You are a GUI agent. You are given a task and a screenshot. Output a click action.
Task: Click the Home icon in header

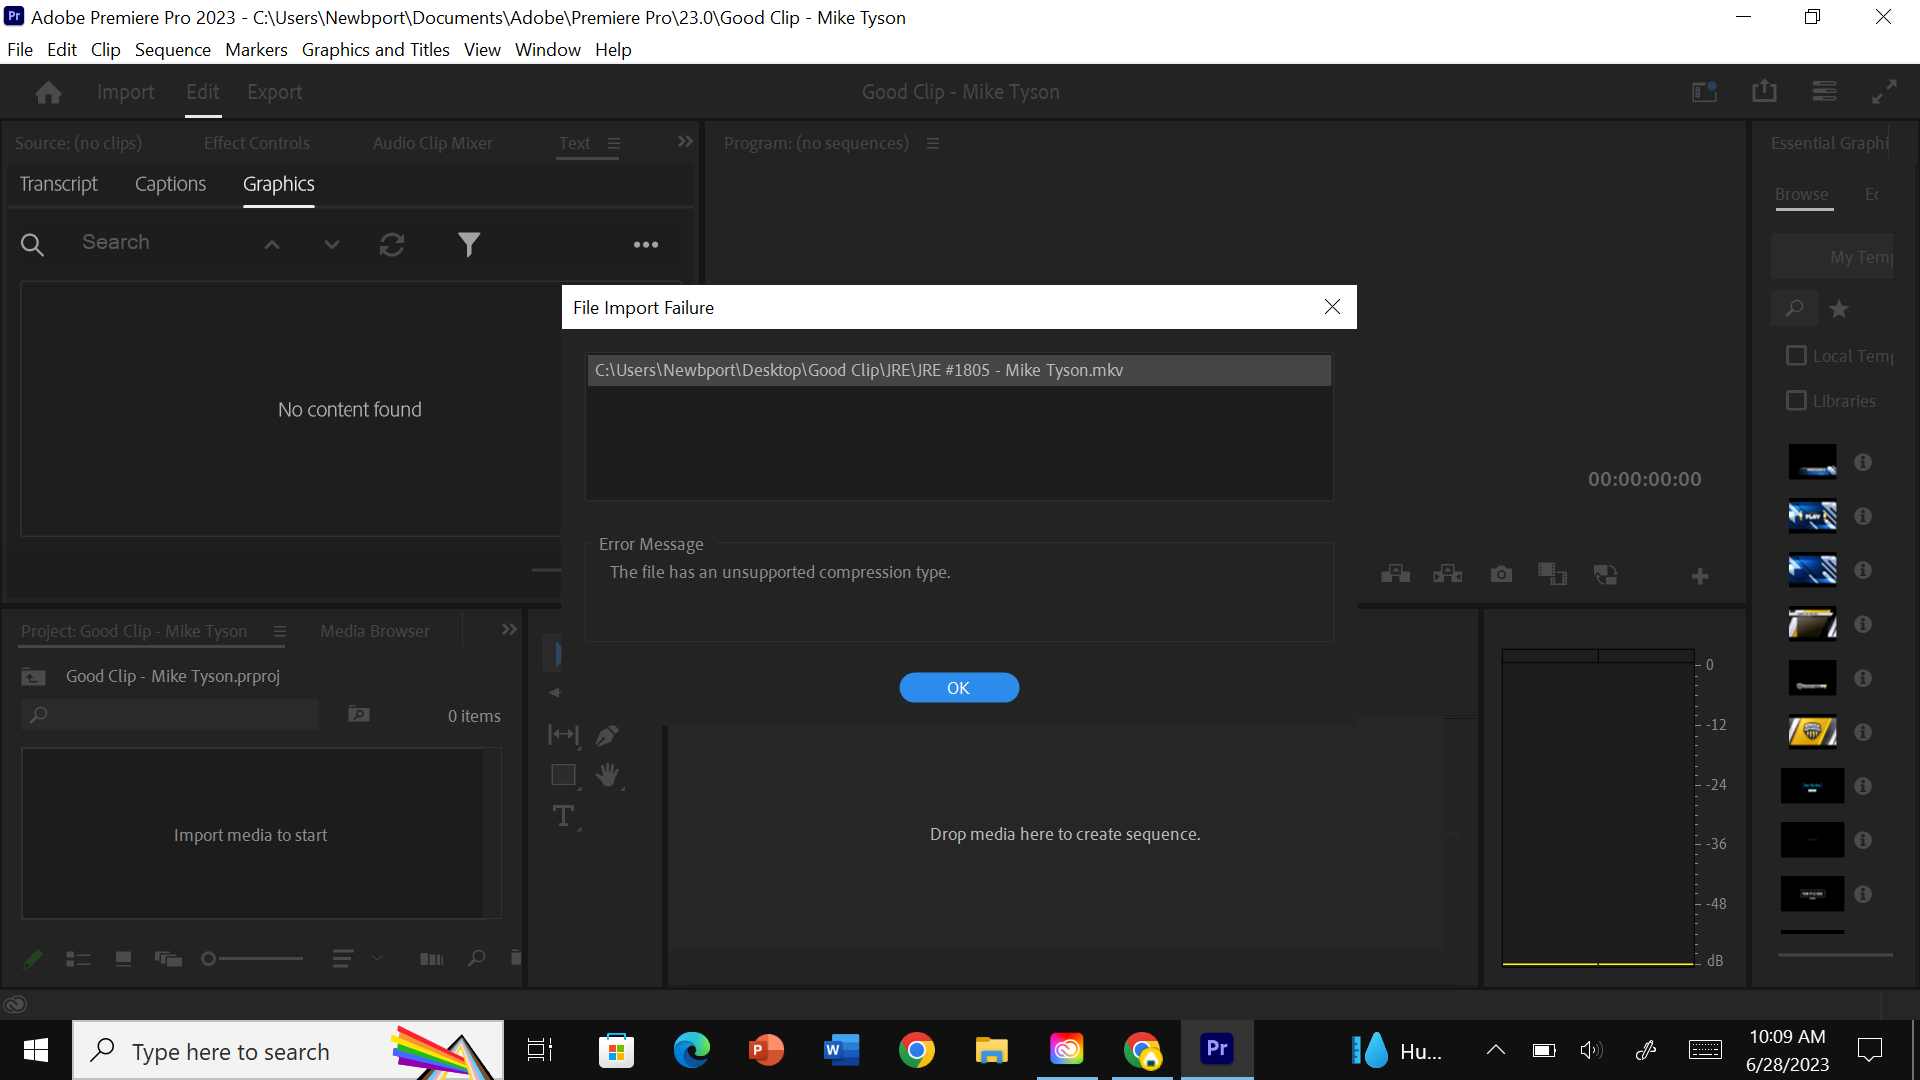[x=48, y=93]
